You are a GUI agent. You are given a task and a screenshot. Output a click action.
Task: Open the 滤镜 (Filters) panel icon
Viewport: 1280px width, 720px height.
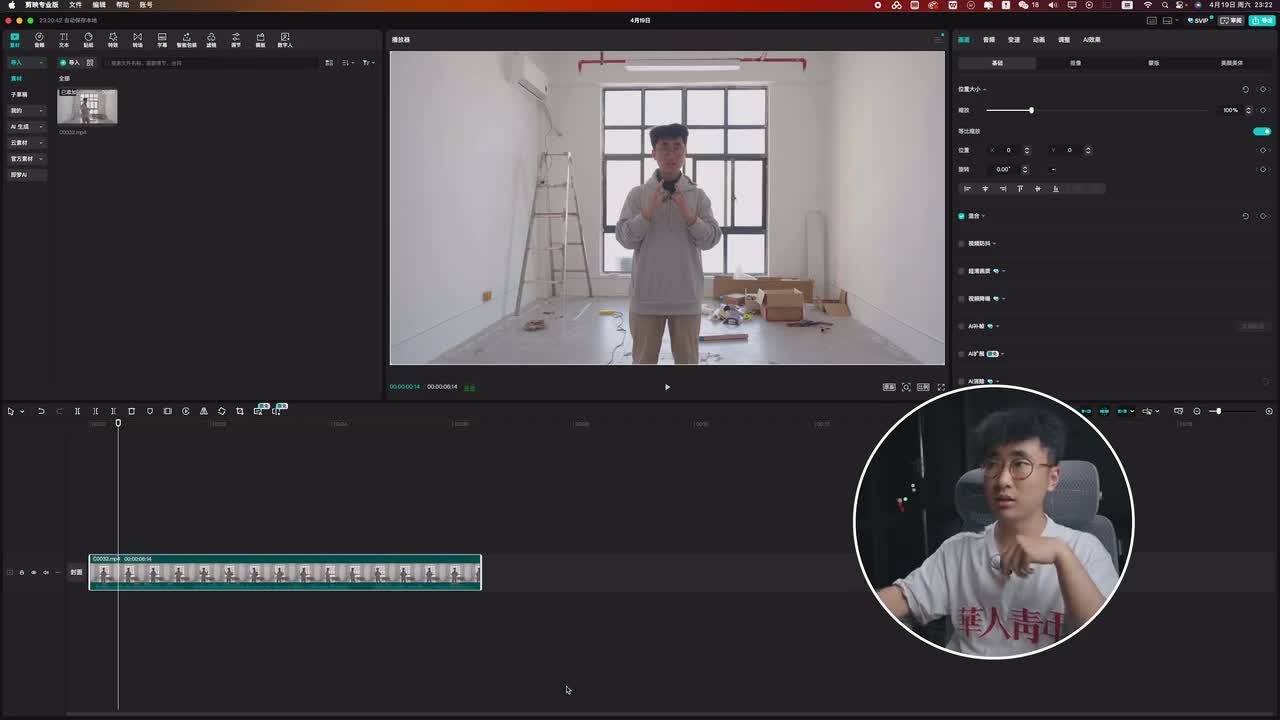click(x=211, y=40)
